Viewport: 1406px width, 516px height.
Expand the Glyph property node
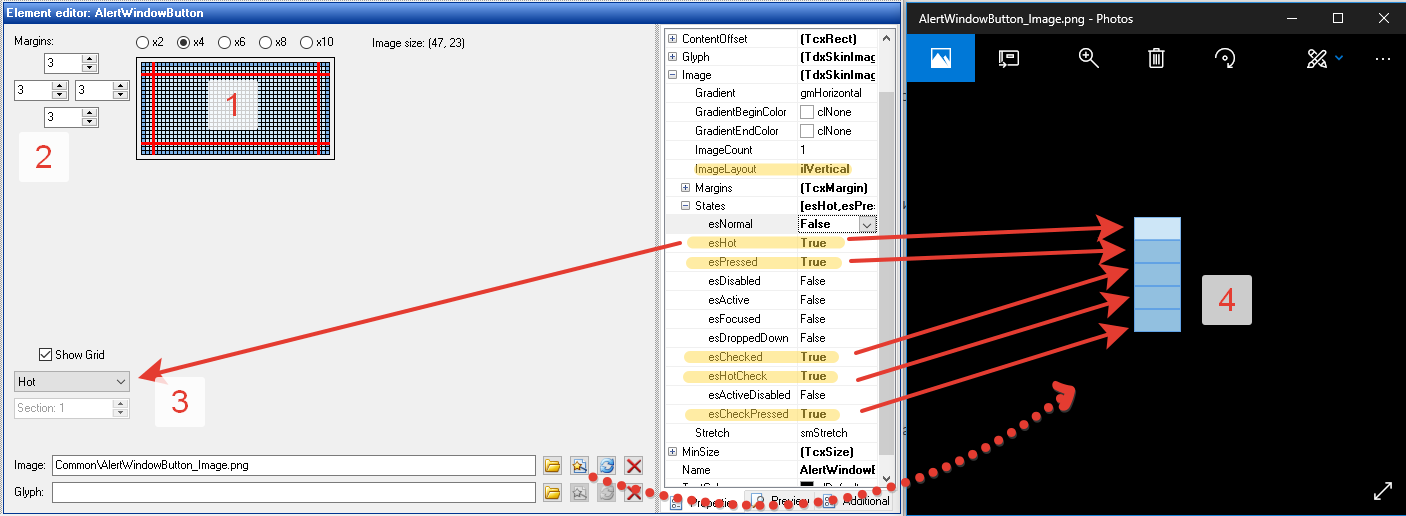[672, 57]
